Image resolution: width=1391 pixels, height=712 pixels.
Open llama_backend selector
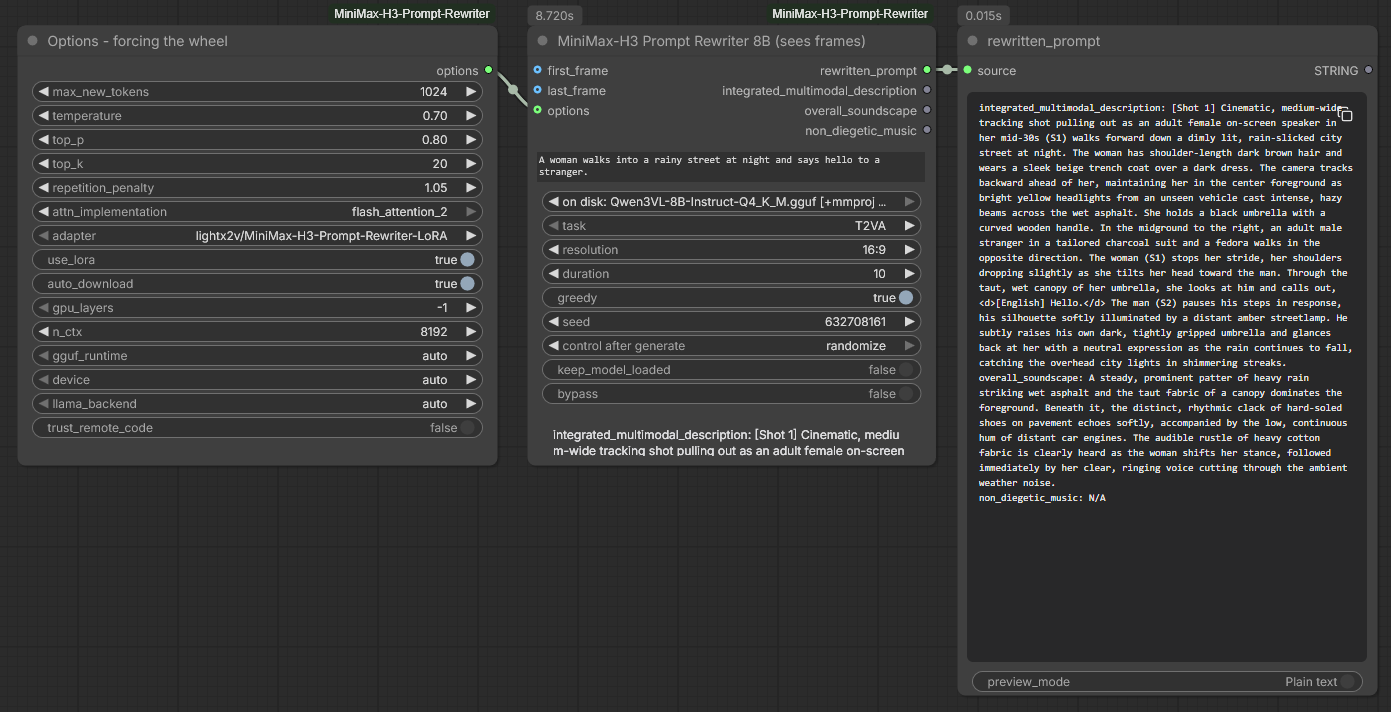coord(257,404)
